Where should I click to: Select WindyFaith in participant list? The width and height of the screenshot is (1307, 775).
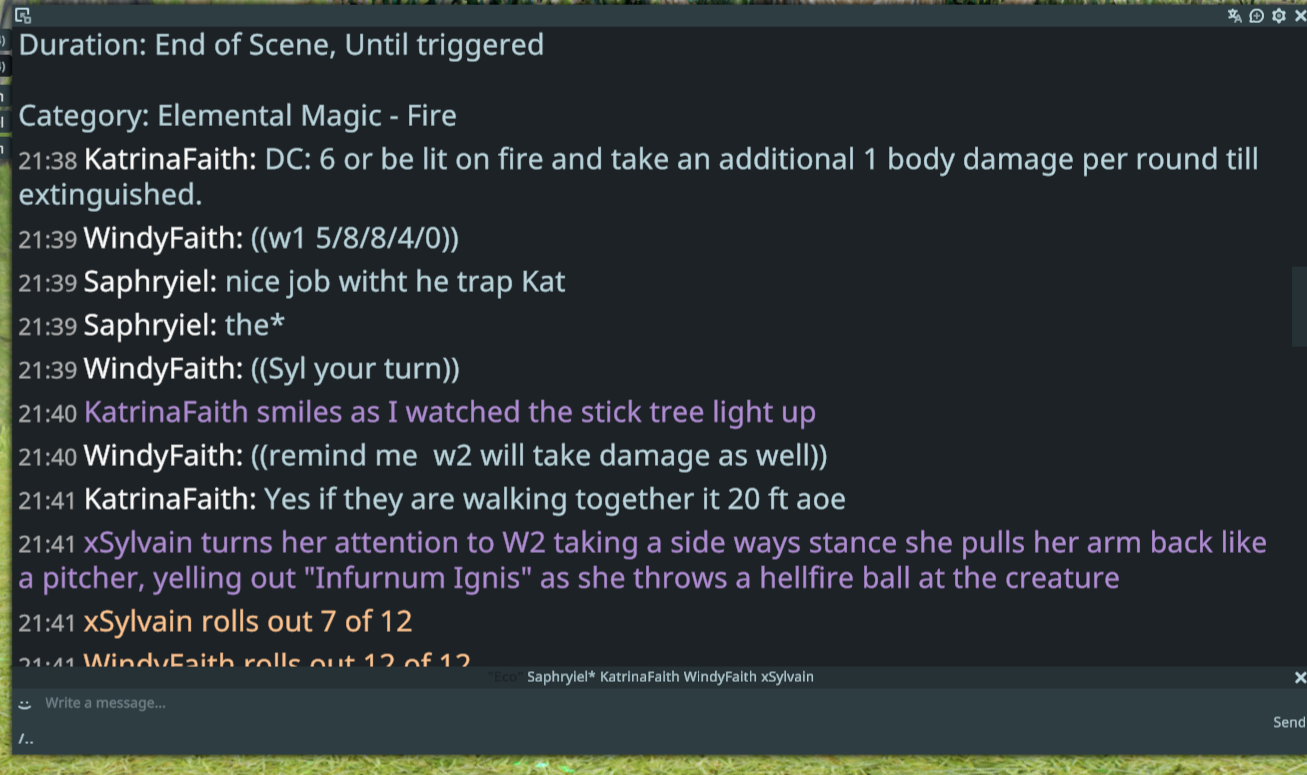pos(720,677)
